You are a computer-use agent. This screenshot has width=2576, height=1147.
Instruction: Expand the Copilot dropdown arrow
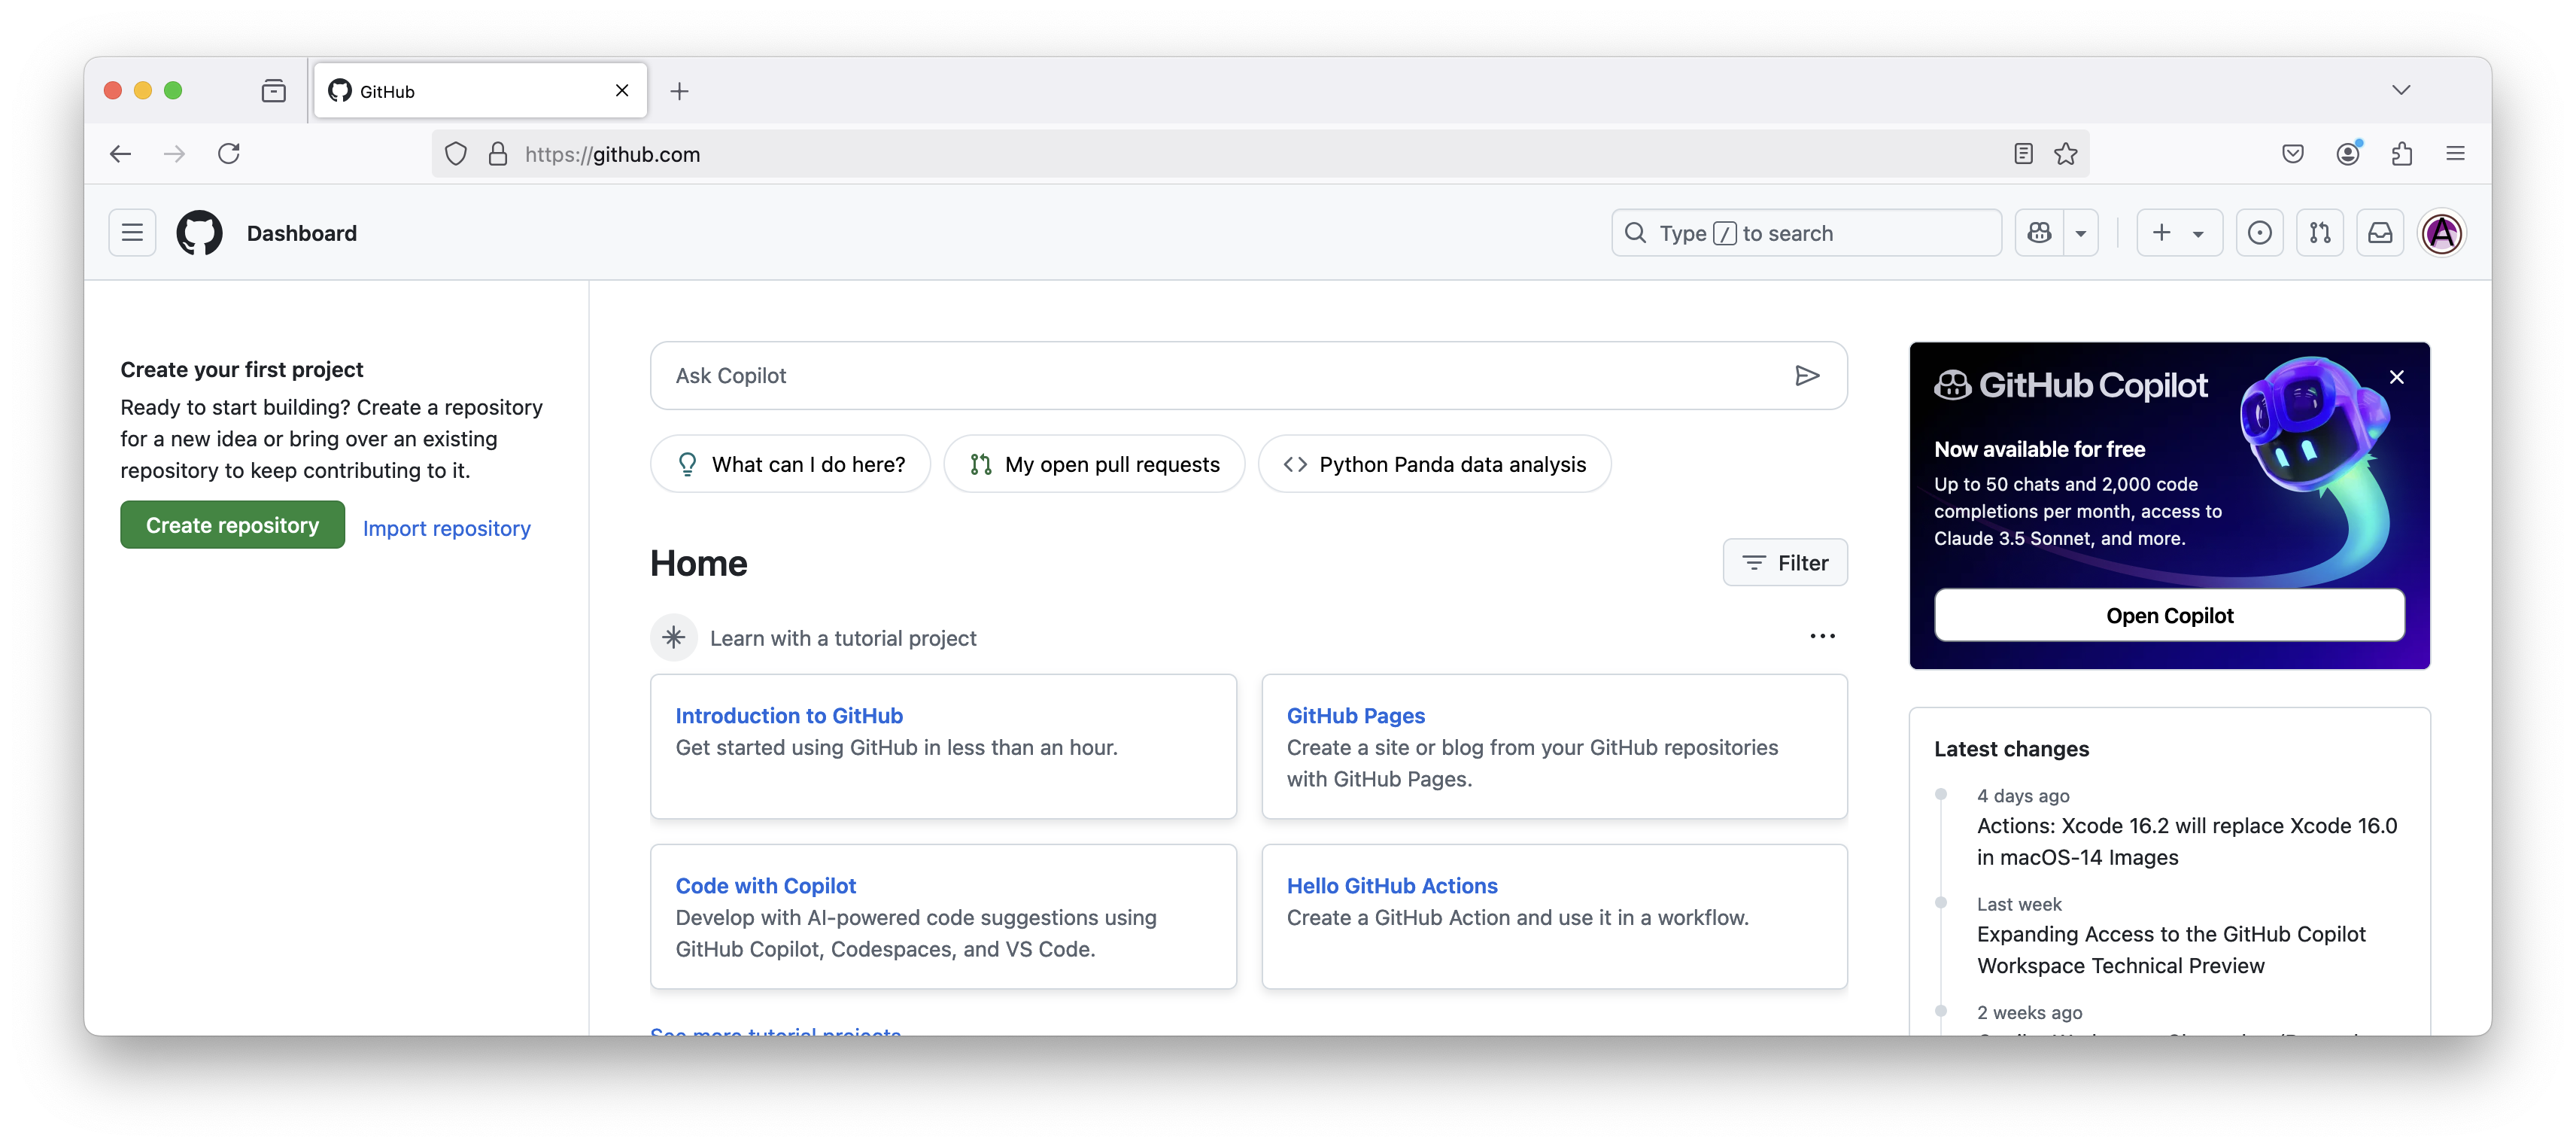coord(2081,233)
